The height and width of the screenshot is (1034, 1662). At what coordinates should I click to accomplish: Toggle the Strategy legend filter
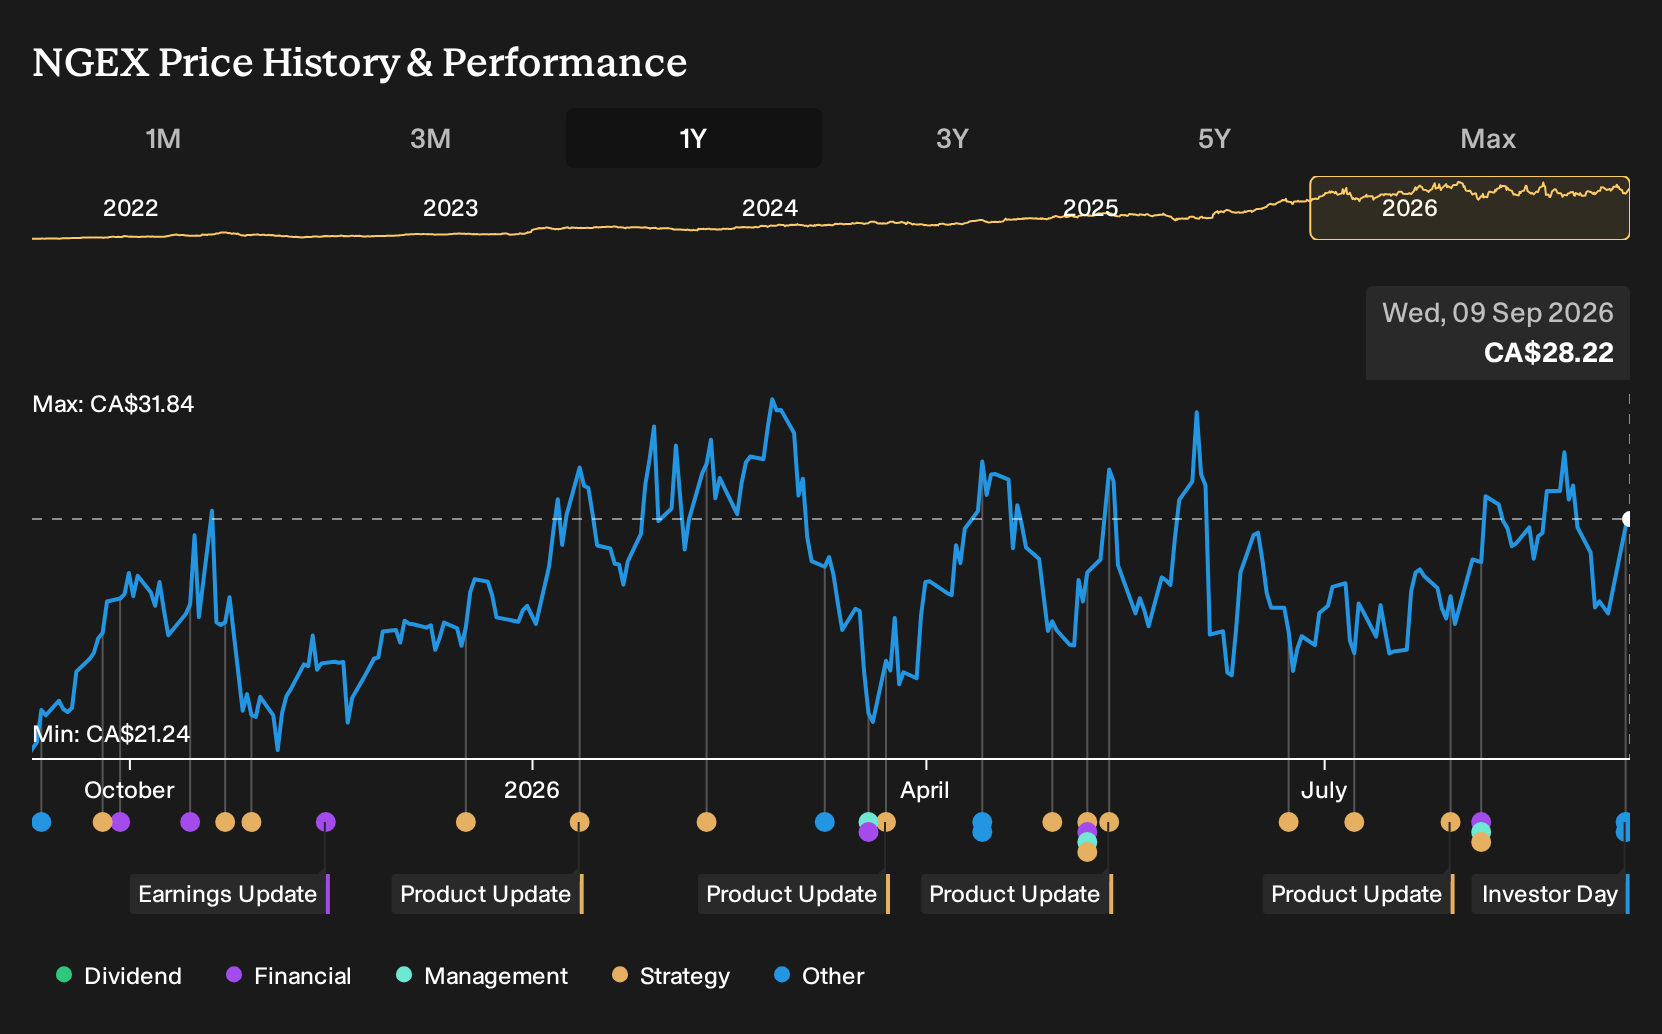click(671, 975)
